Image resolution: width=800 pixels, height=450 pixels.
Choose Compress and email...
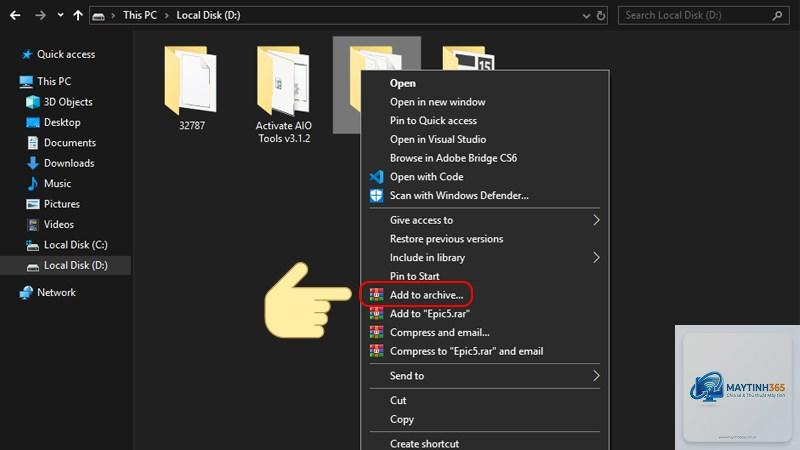tap(440, 332)
